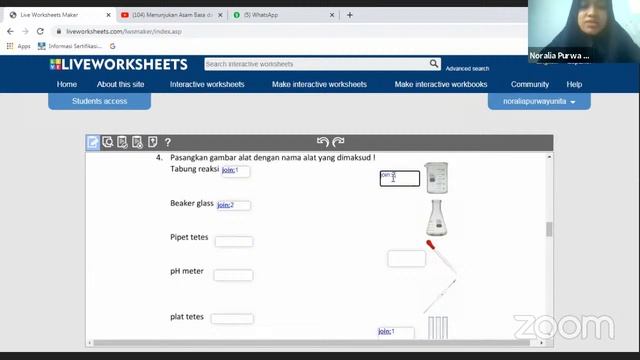Open the Help menu item

574,84
